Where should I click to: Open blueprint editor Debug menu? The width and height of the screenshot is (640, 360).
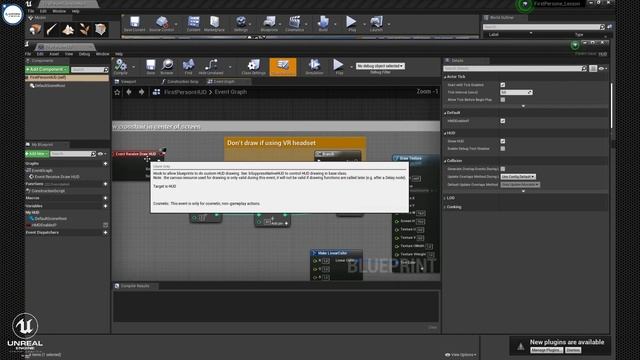[84, 54]
